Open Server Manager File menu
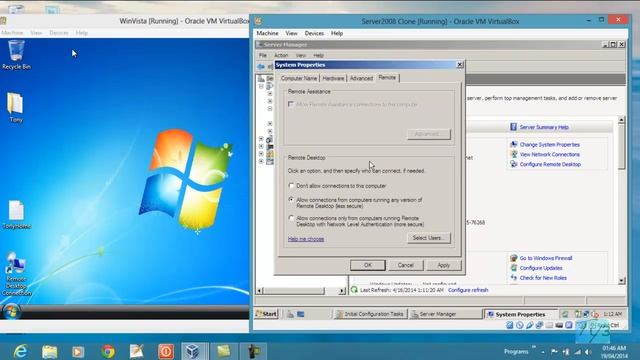This screenshot has width=640, height=360. 263,55
